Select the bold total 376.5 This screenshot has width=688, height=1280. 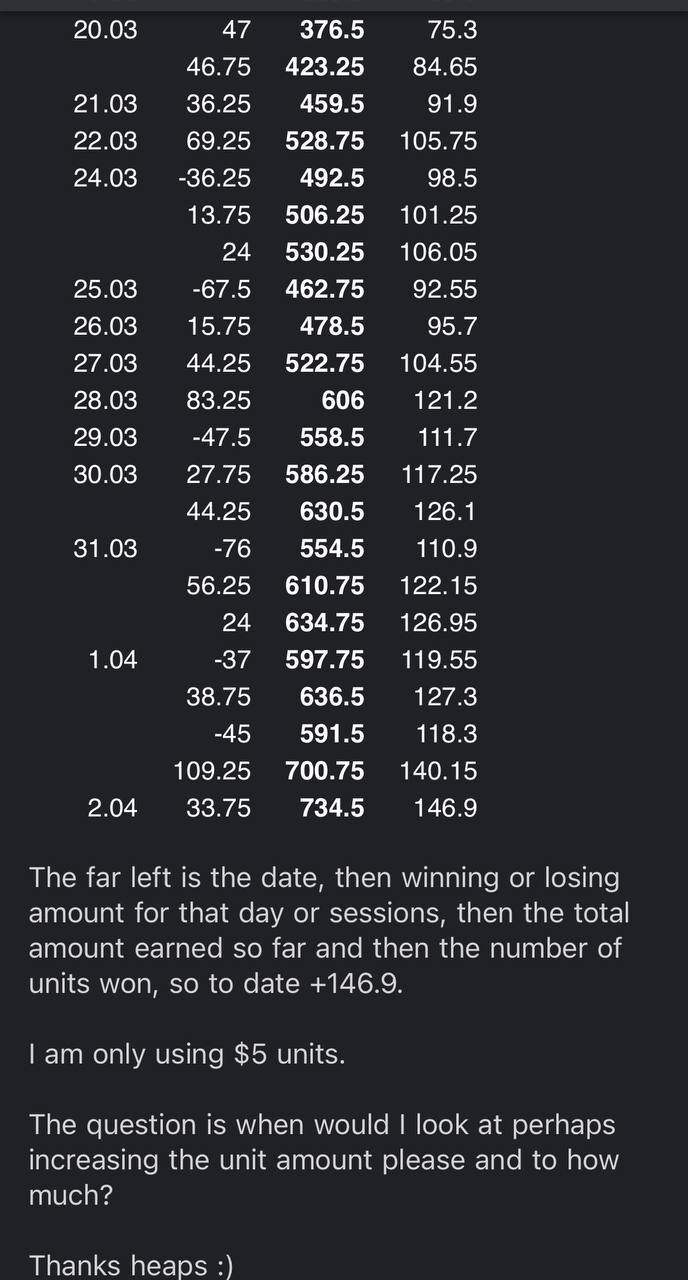pos(332,31)
